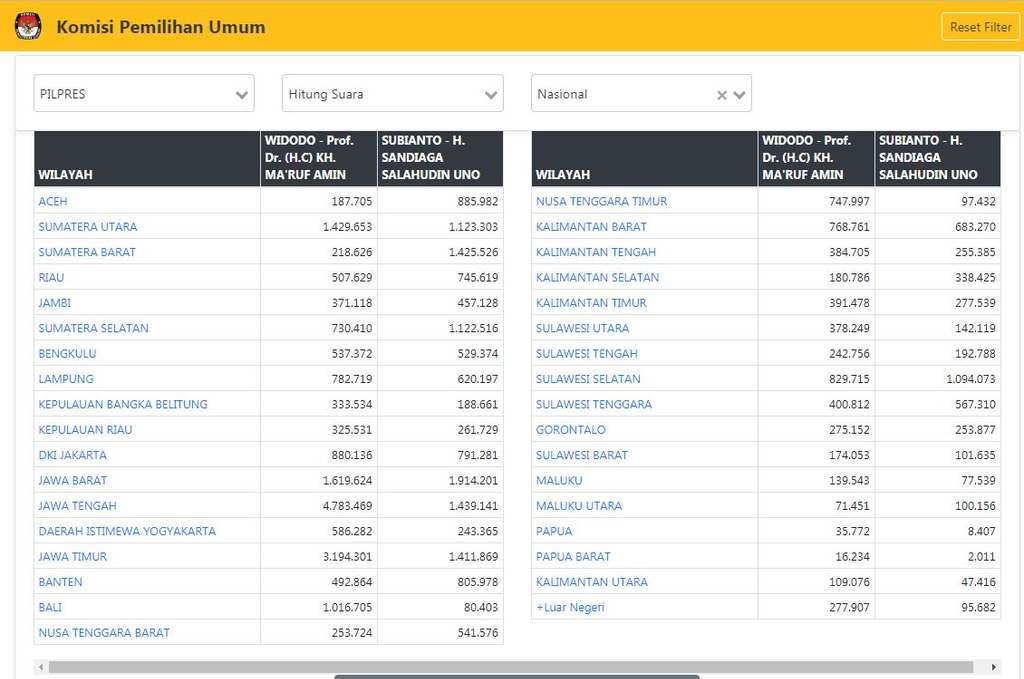This screenshot has width=1024, height=679.
Task: Open the JAWA TIMUR link
Action: pos(72,557)
